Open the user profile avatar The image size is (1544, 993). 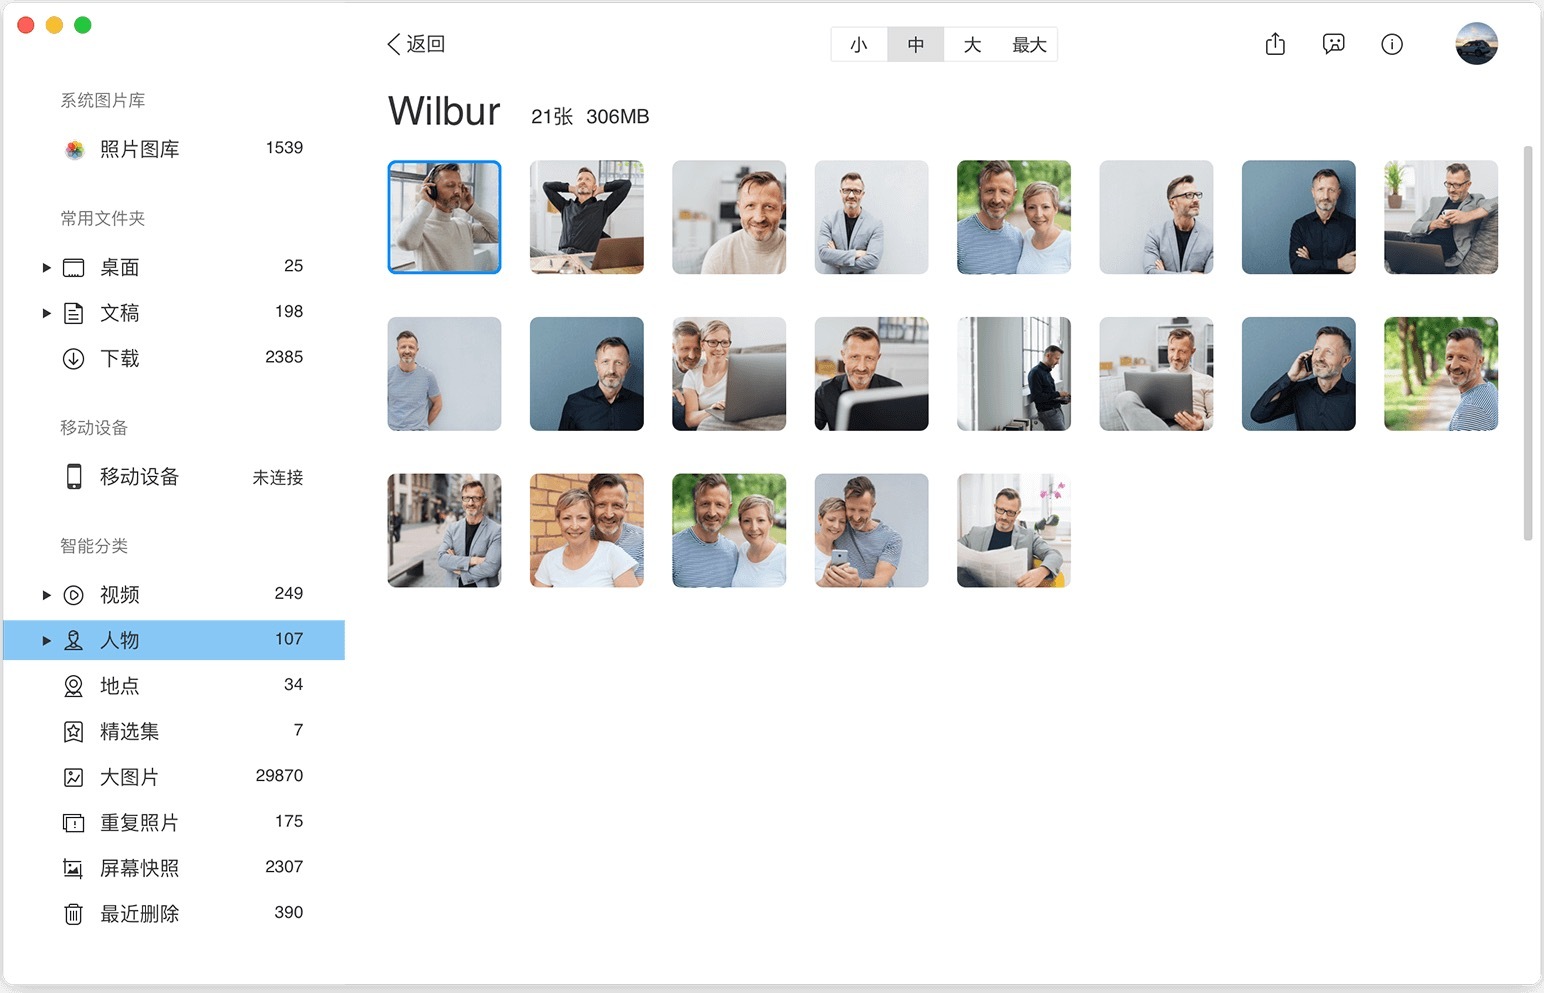[x=1476, y=44]
